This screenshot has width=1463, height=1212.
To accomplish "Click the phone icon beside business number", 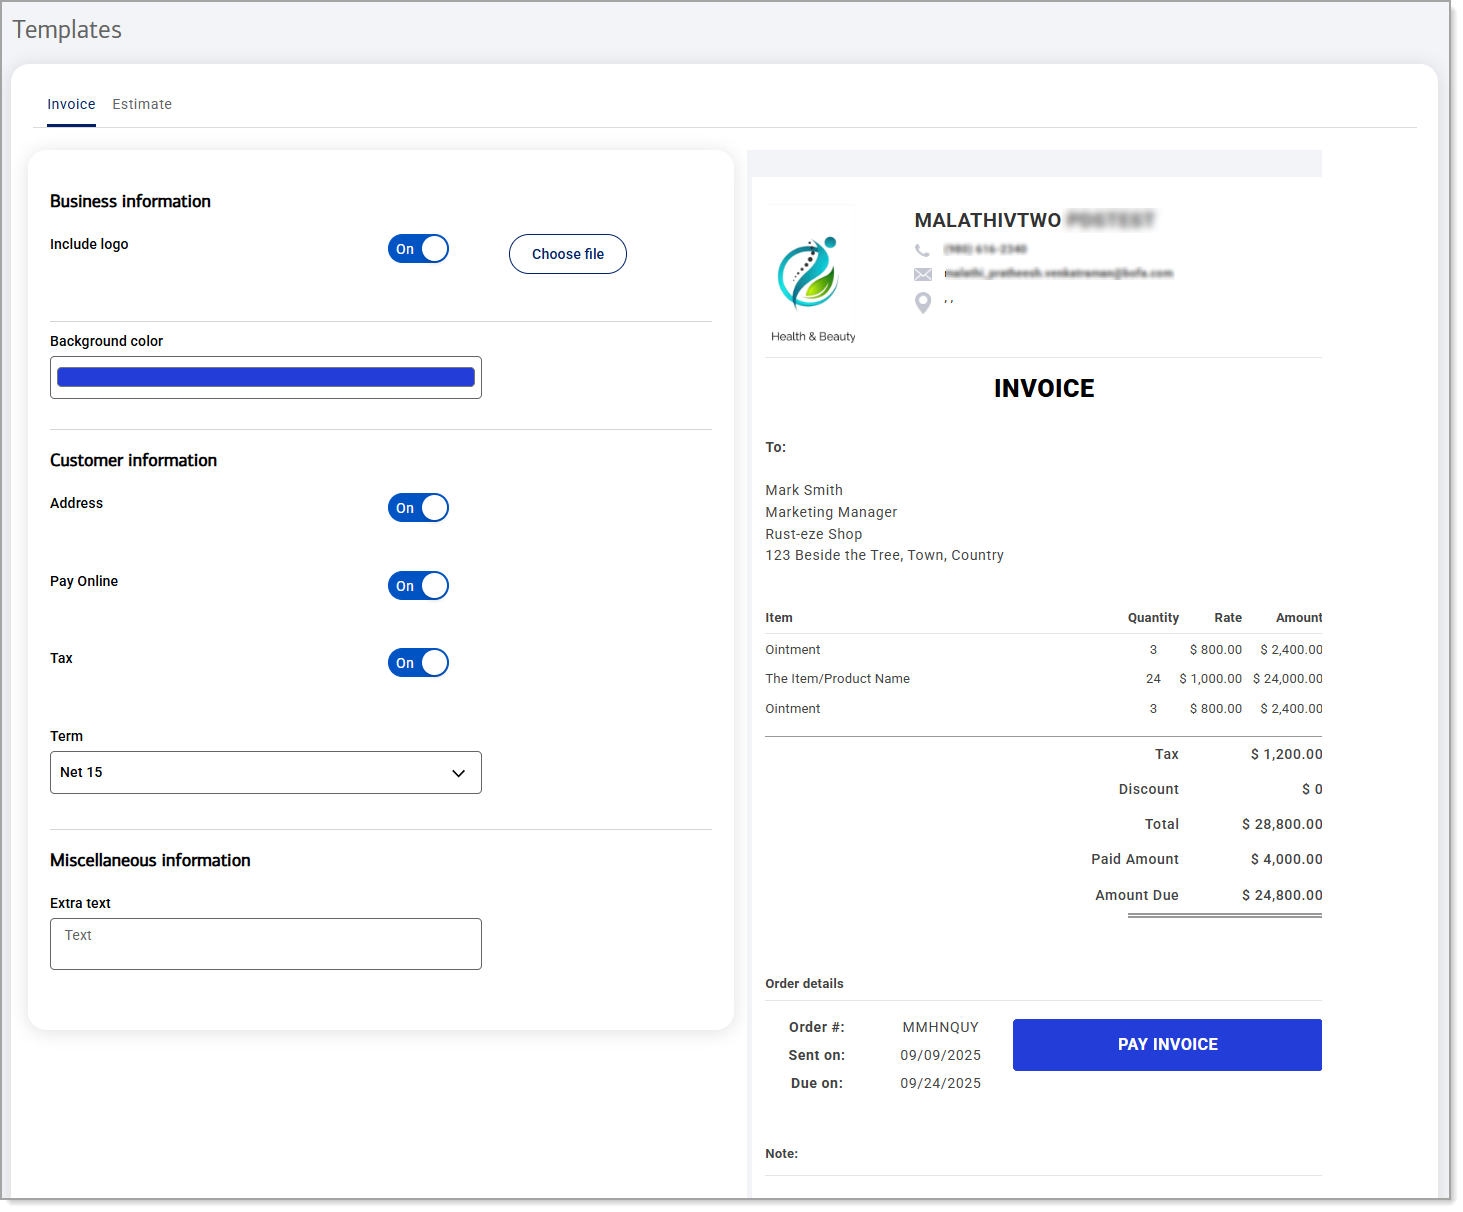I will point(923,249).
